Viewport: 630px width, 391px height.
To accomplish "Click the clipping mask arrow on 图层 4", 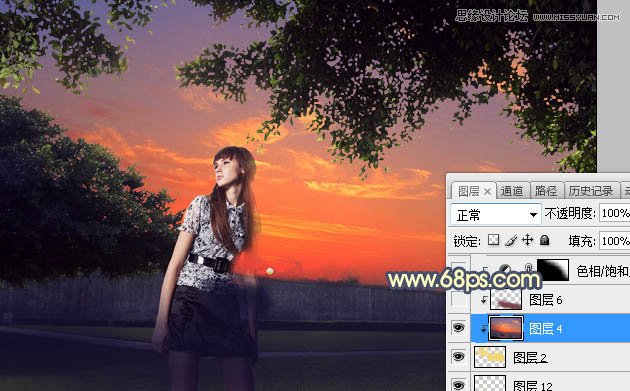I will [483, 328].
